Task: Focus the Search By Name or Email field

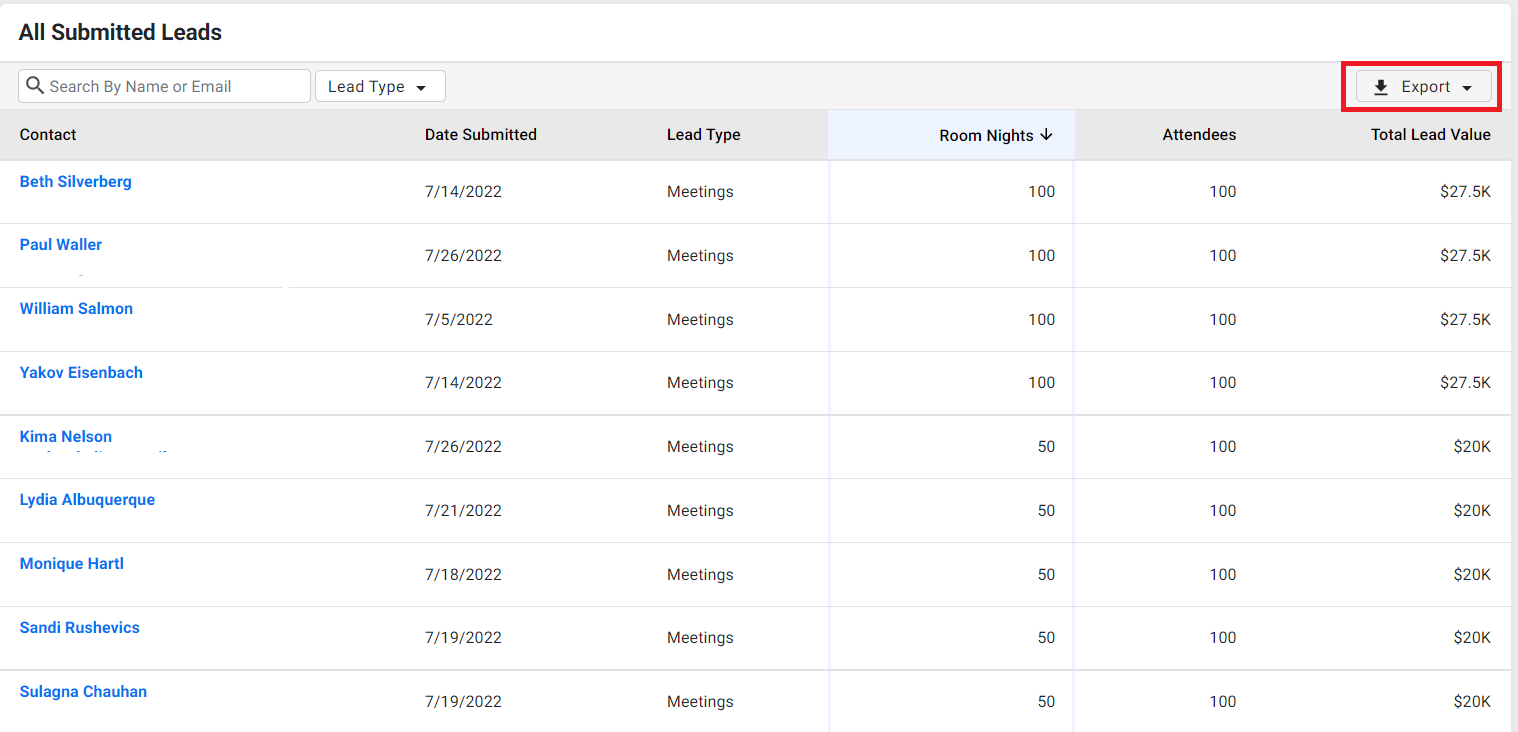Action: coord(164,86)
